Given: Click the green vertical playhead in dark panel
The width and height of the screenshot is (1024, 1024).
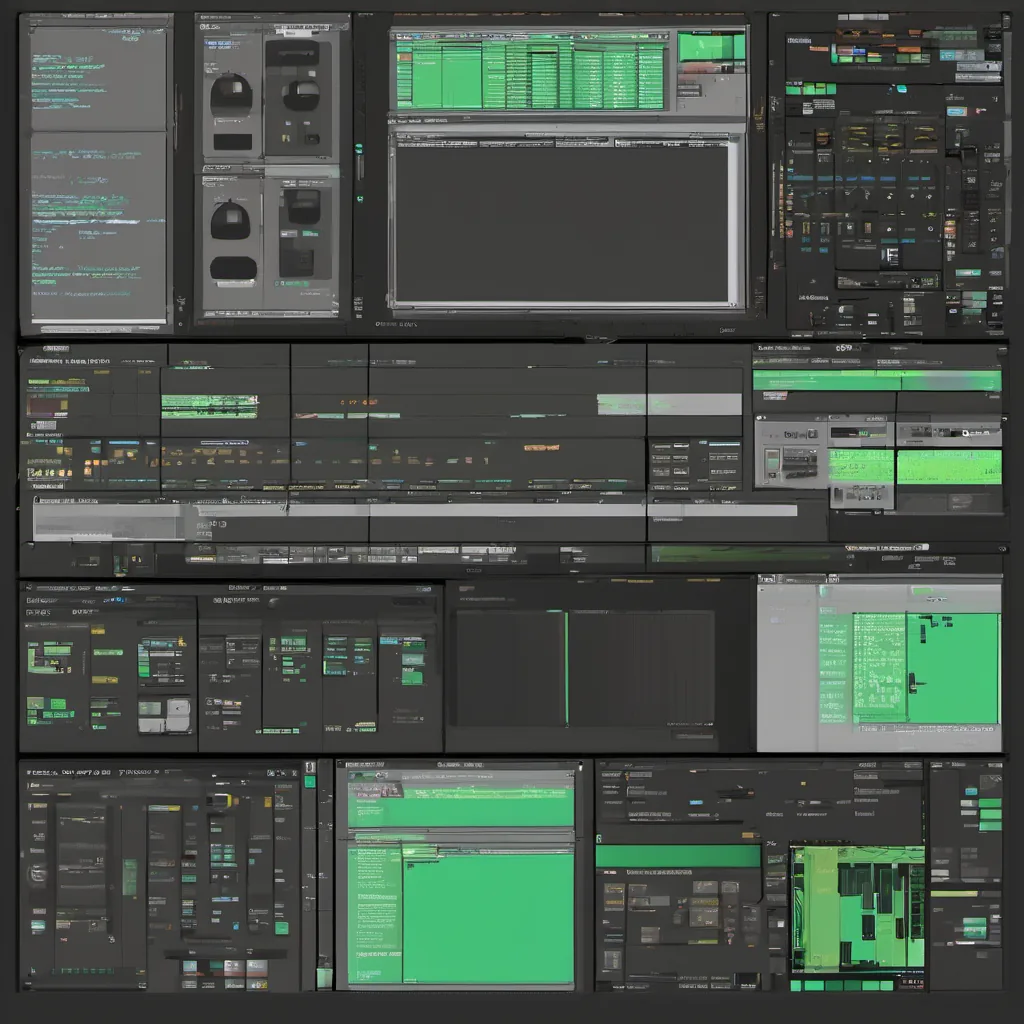Looking at the screenshot, I should pos(566,668).
